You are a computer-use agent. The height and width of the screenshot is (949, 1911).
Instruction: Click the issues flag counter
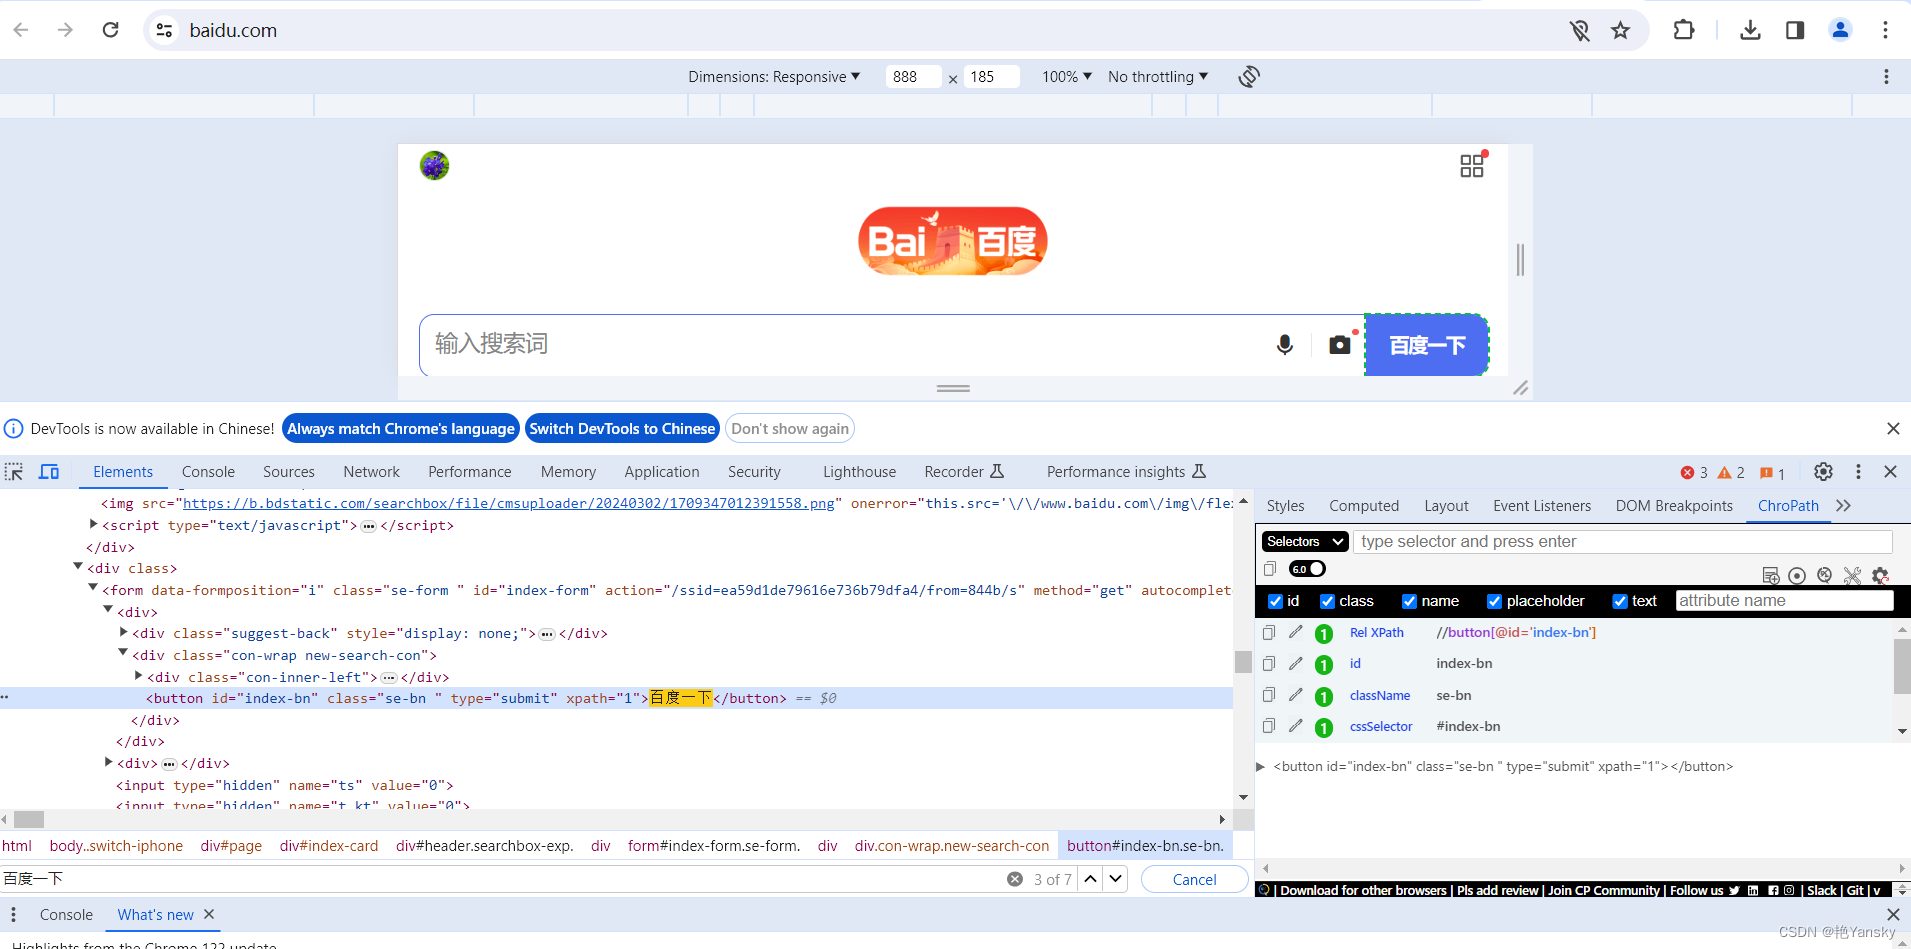[1772, 473]
